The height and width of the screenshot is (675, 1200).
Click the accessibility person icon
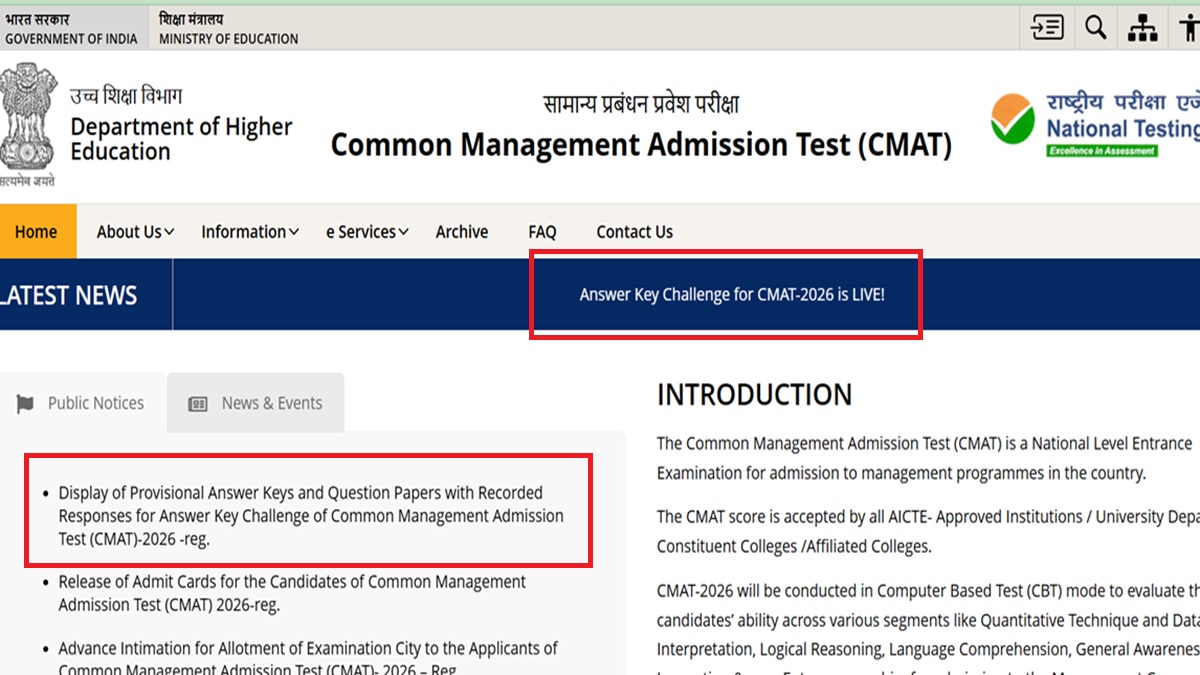coord(1188,28)
